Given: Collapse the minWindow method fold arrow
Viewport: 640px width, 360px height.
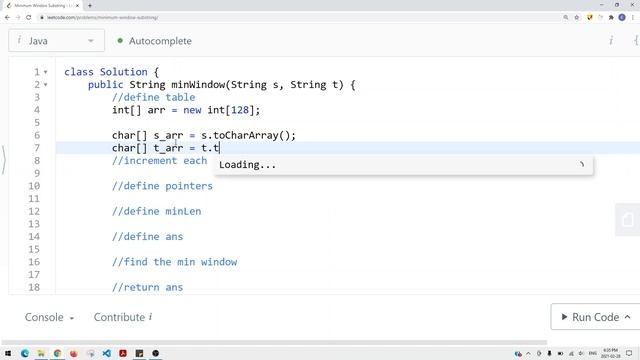Looking at the screenshot, I should point(46,85).
